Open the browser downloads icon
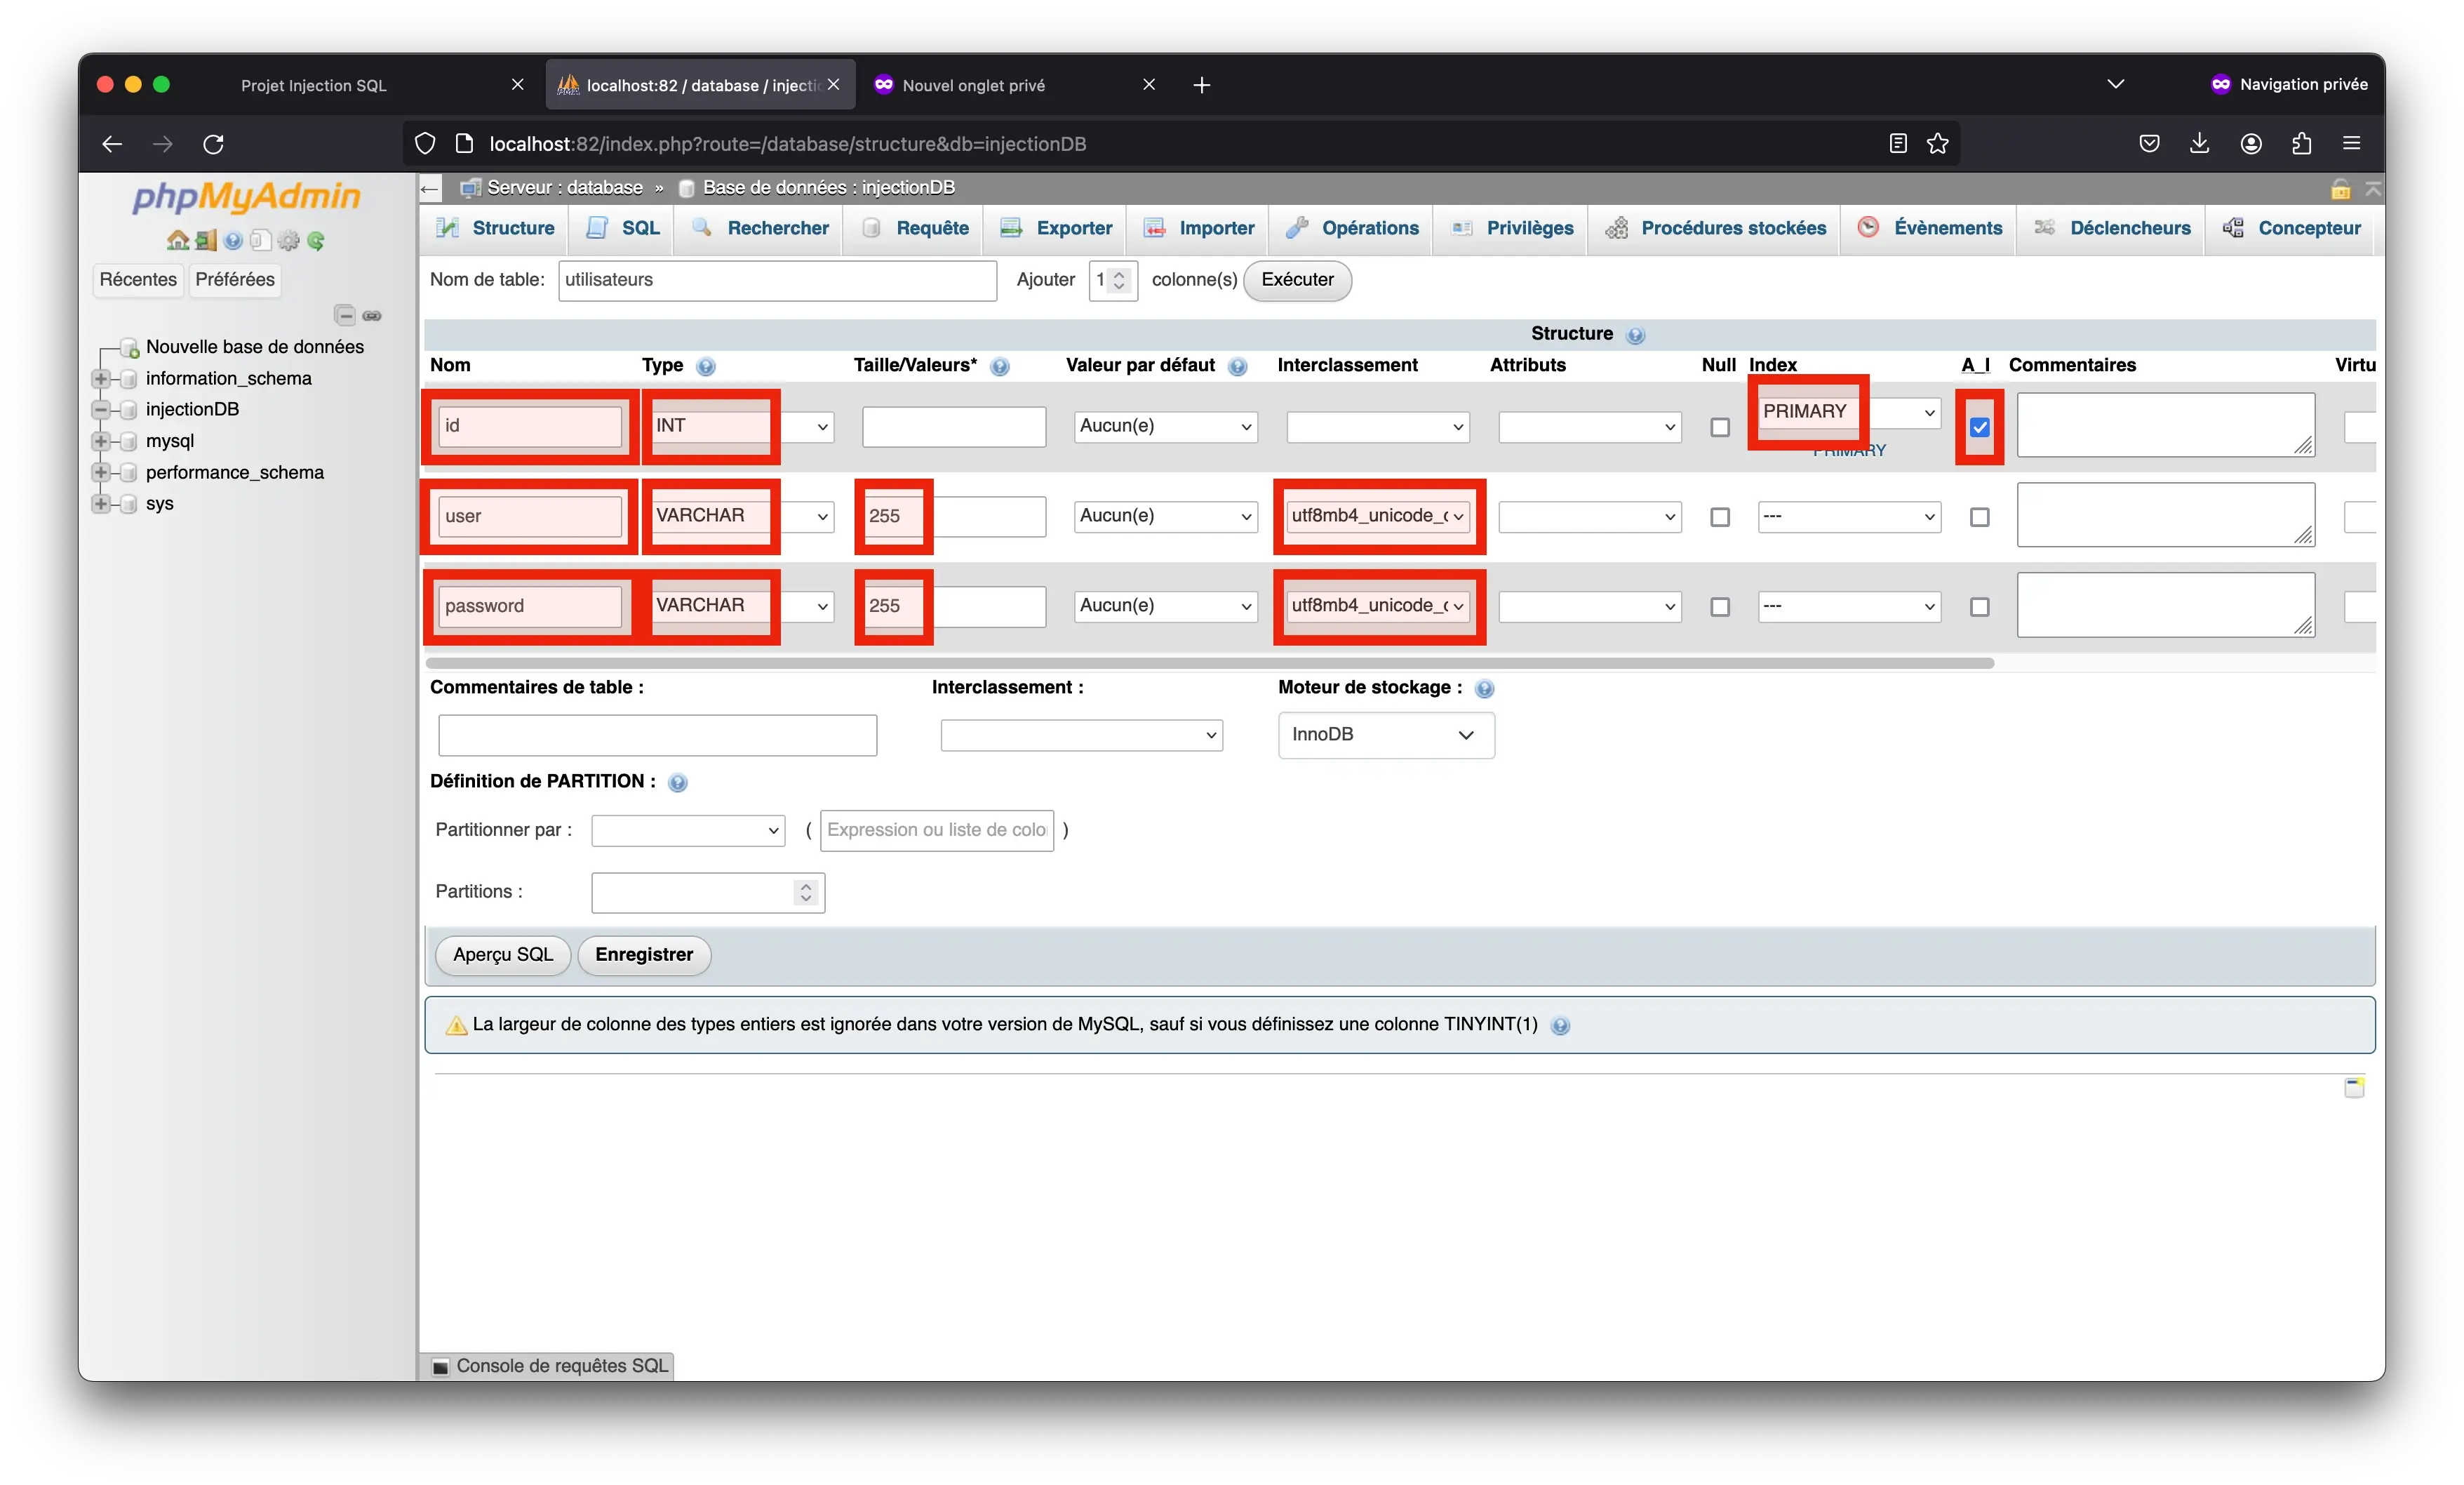This screenshot has height=1485, width=2464. [x=2200, y=144]
